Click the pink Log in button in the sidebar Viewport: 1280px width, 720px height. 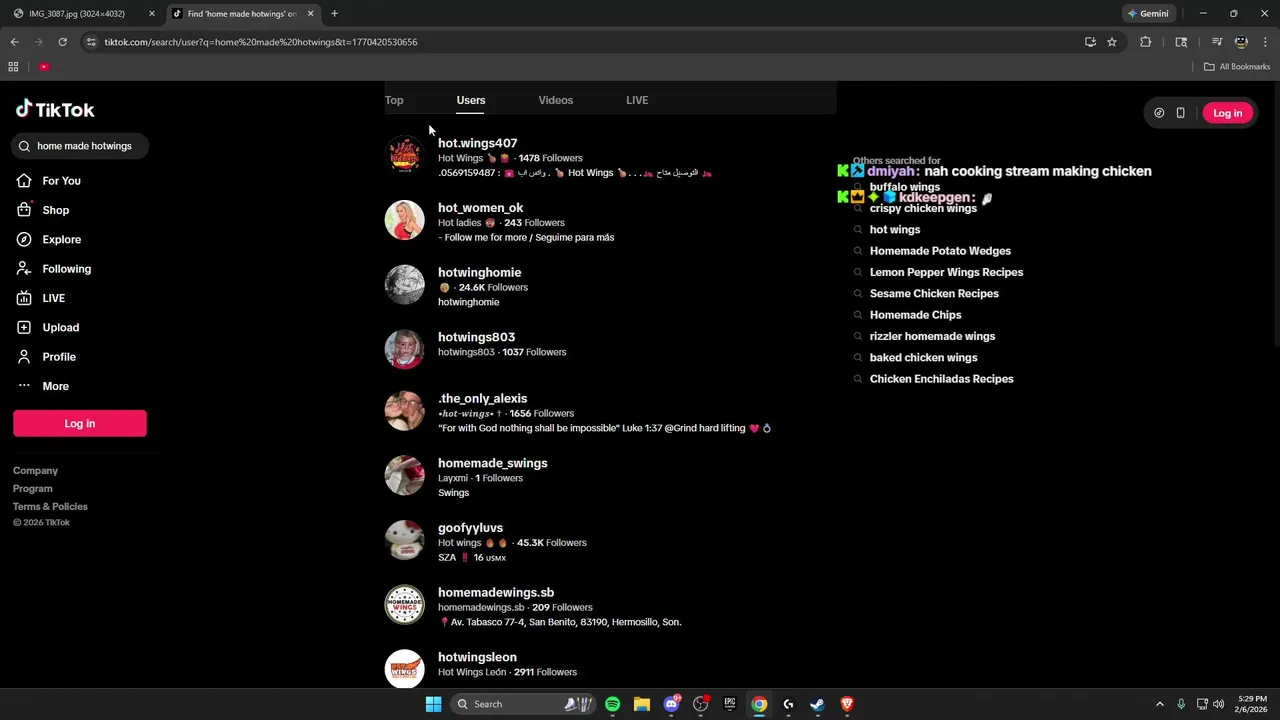click(80, 424)
